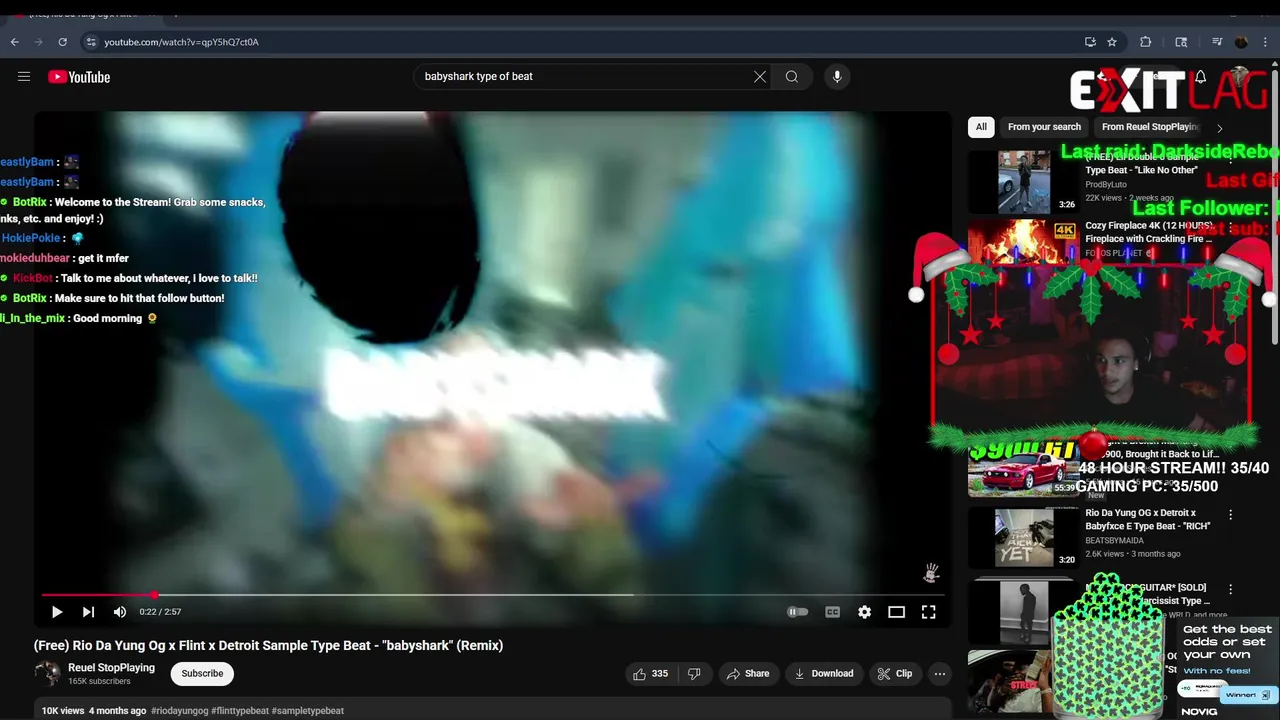Click hashtag #flinttypebeat
The image size is (1280, 720).
click(x=240, y=711)
